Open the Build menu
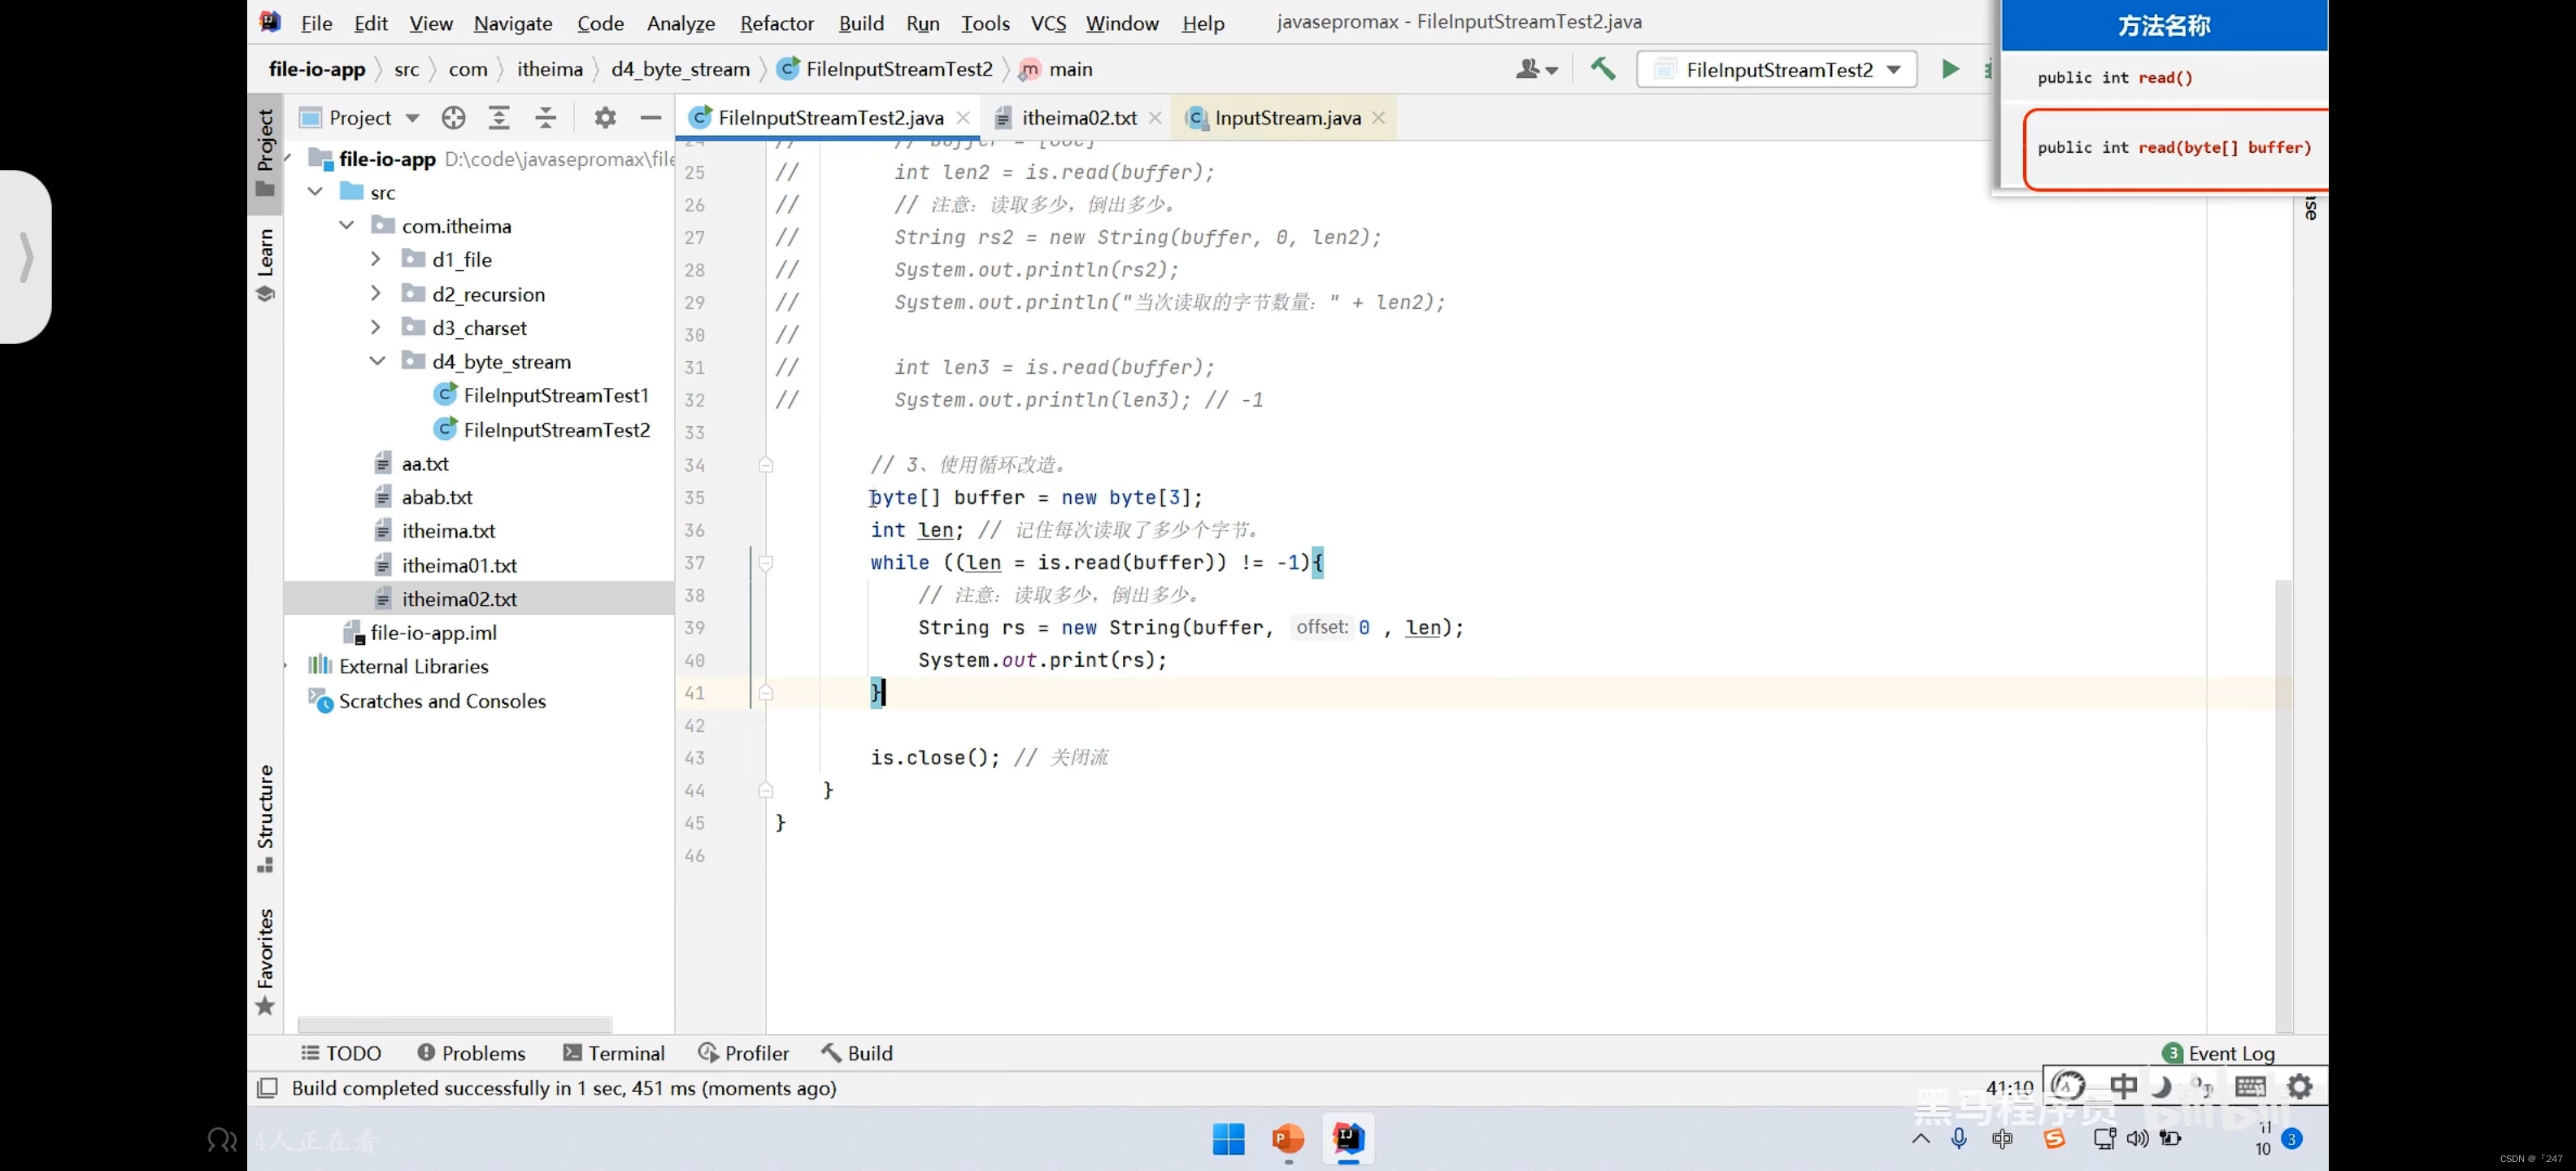This screenshot has width=2576, height=1171. pyautogui.click(x=861, y=21)
